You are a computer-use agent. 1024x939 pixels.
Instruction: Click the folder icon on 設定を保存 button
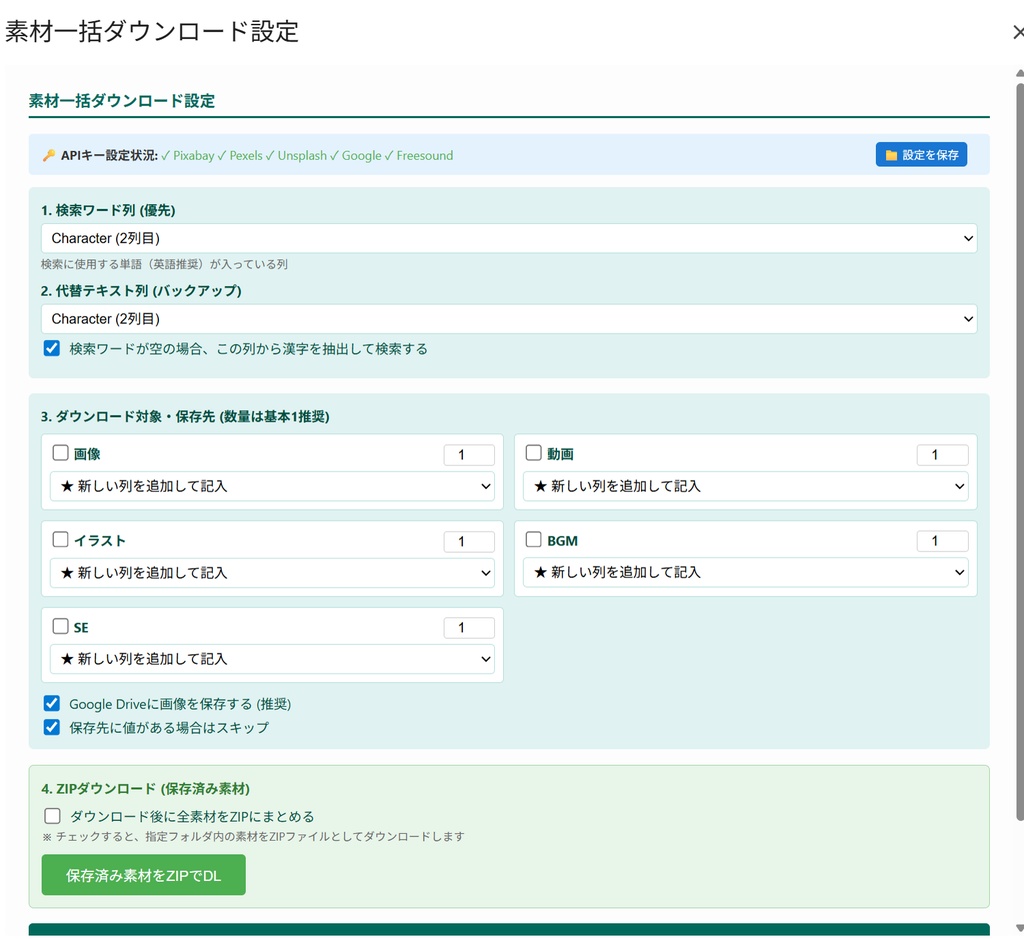[889, 155]
